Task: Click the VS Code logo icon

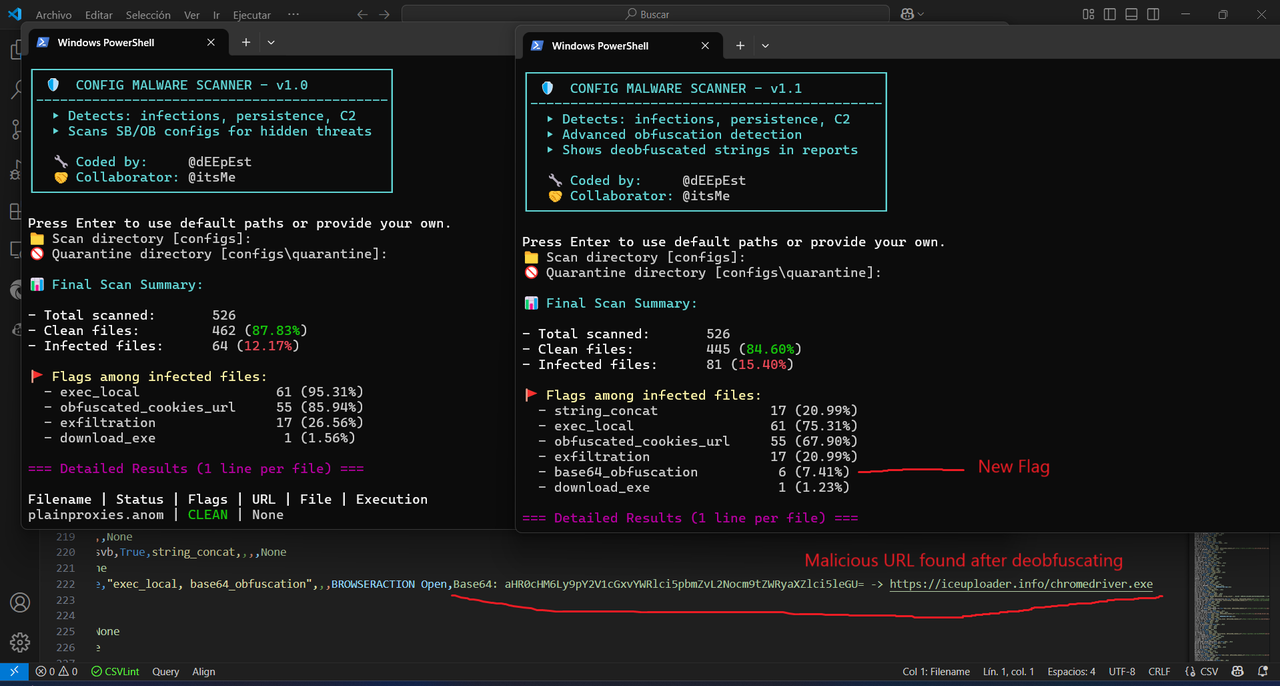Action: 14,14
